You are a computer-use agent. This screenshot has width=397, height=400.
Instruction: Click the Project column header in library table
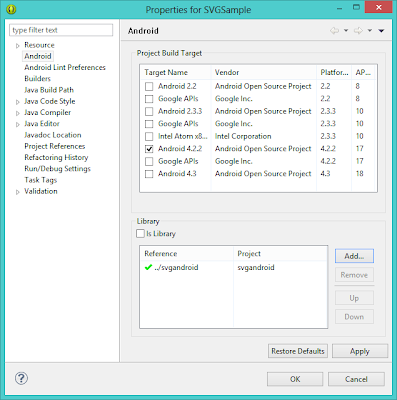coord(280,254)
